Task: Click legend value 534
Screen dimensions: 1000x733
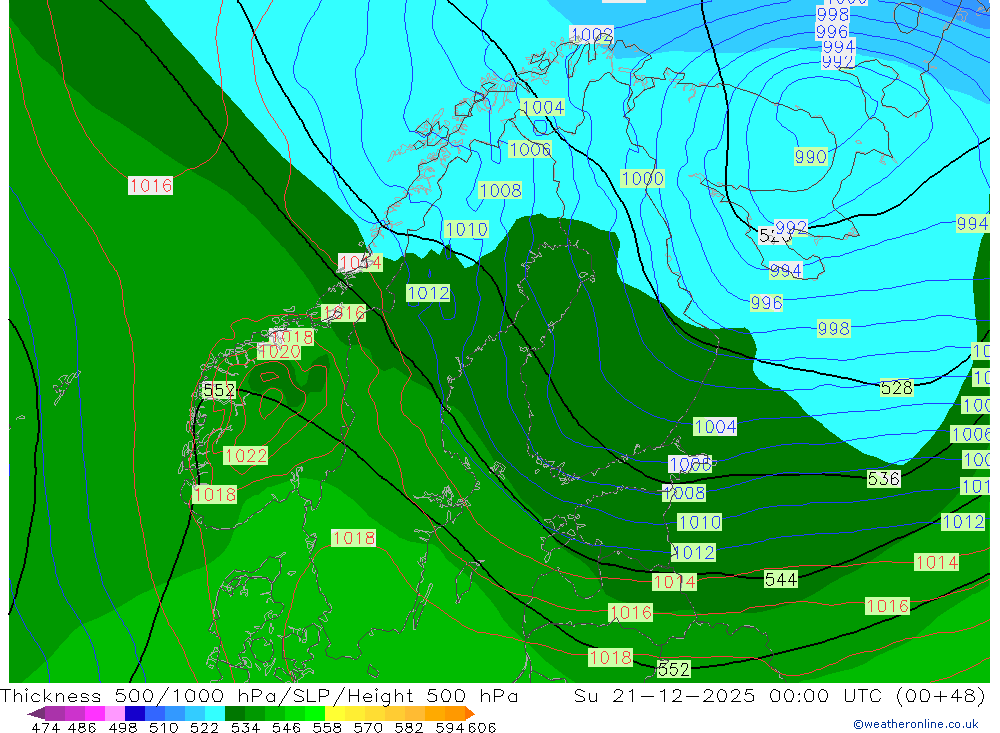Action: click(x=245, y=727)
